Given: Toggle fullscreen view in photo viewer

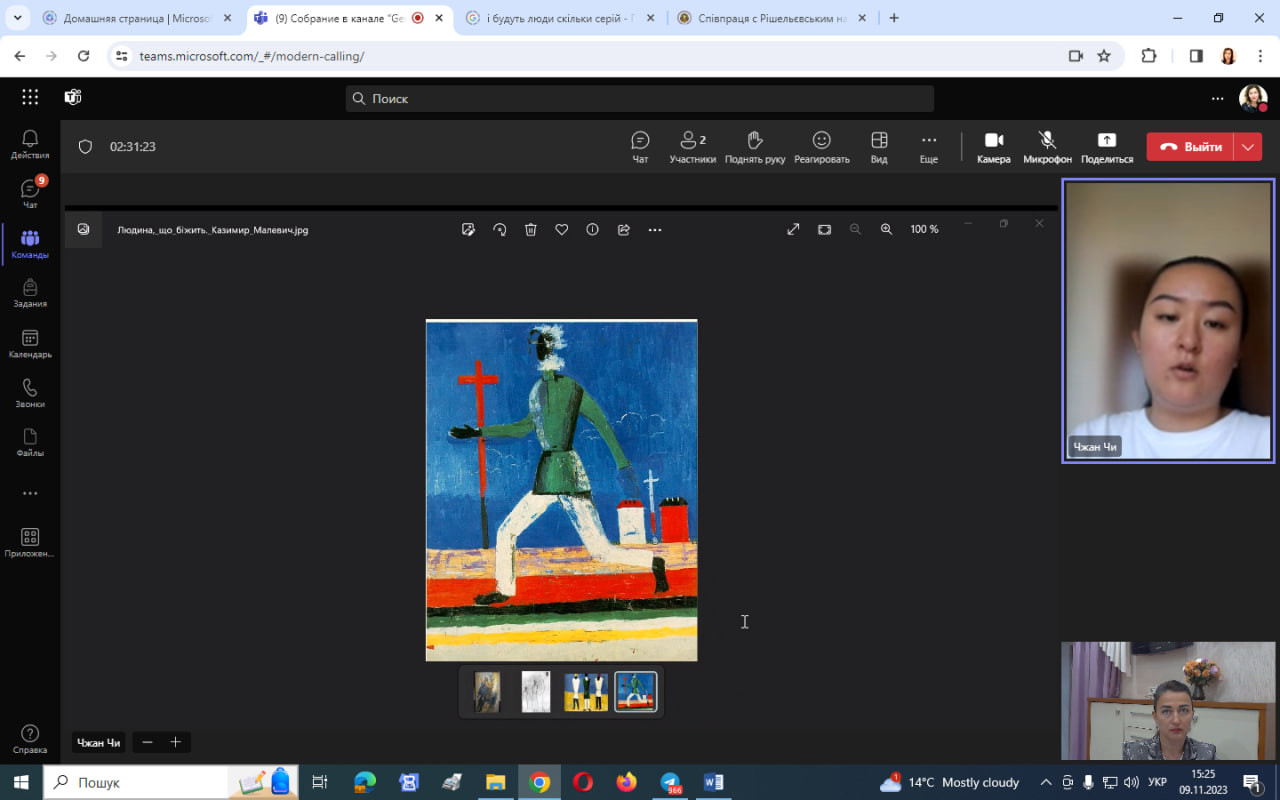Looking at the screenshot, I should 793,230.
